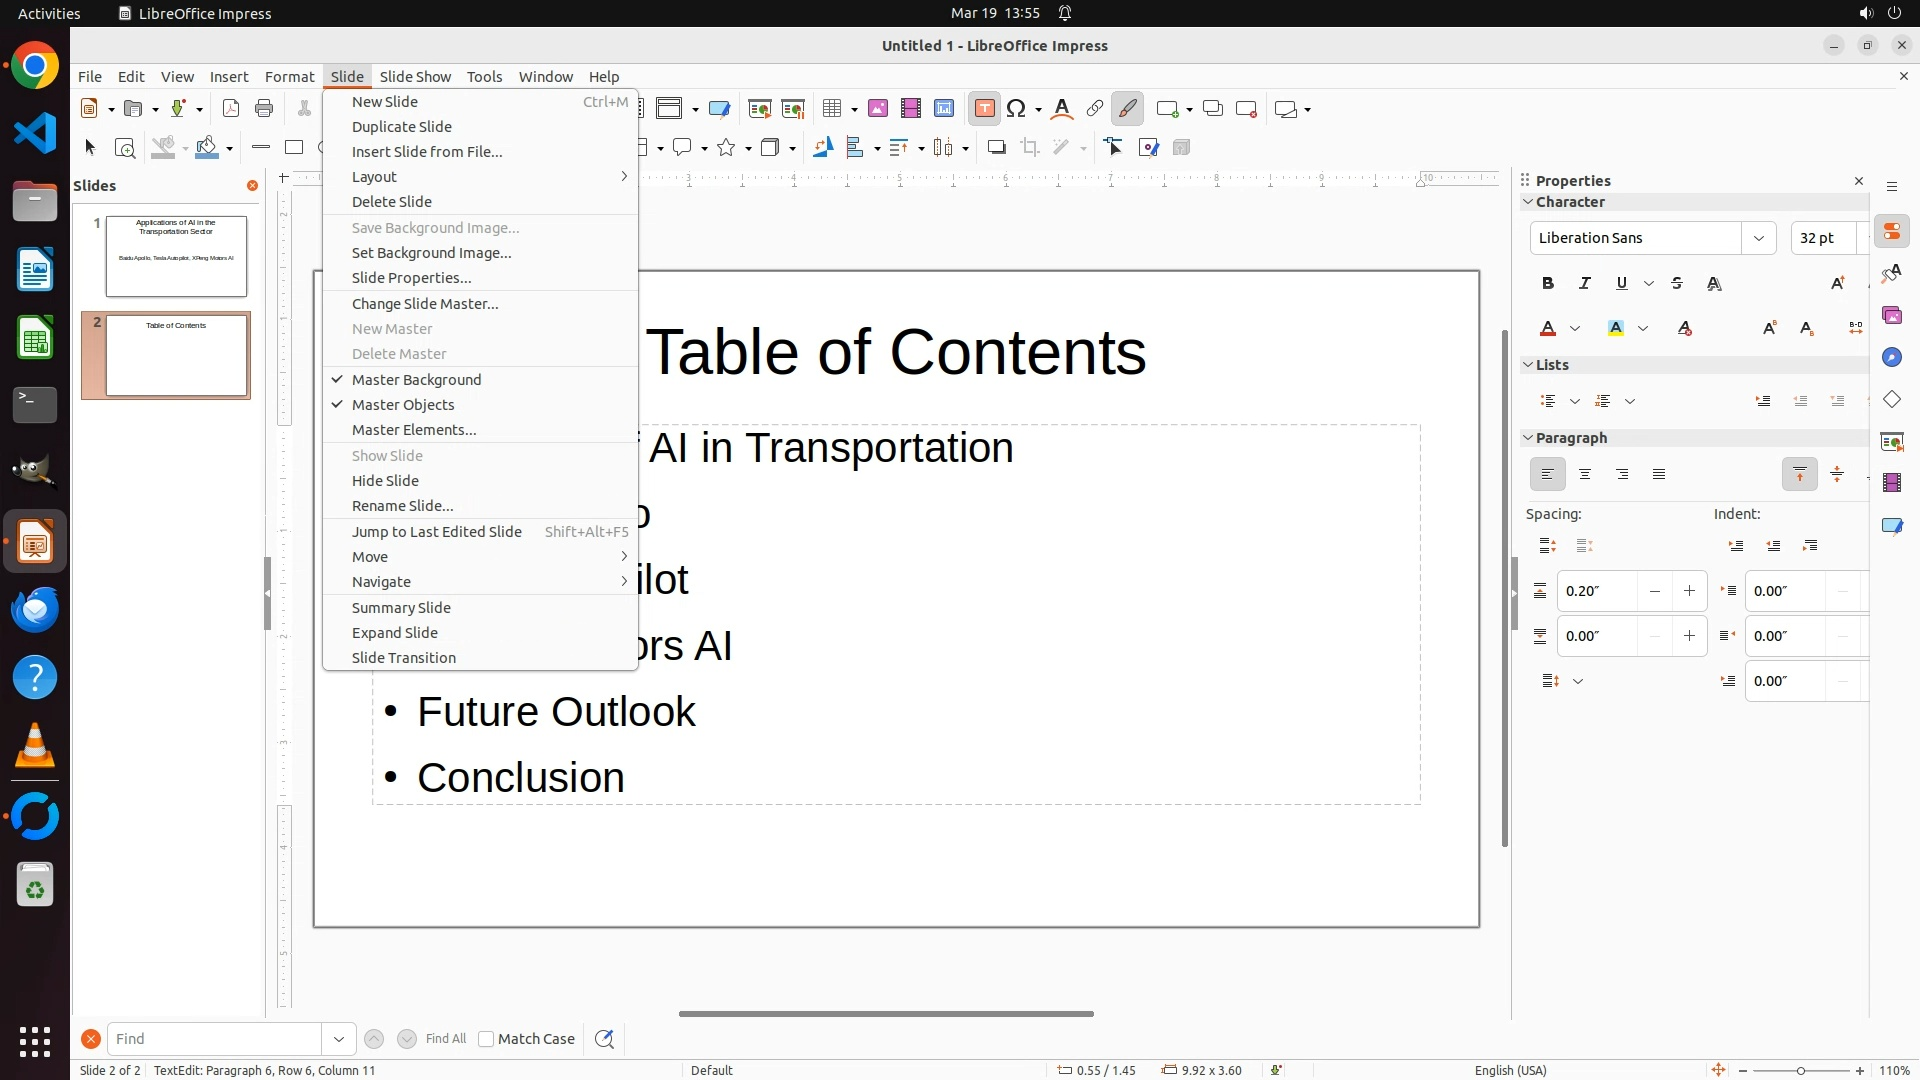Image resolution: width=1920 pixels, height=1080 pixels.
Task: Toggle the Master Objects option
Action: [403, 405]
